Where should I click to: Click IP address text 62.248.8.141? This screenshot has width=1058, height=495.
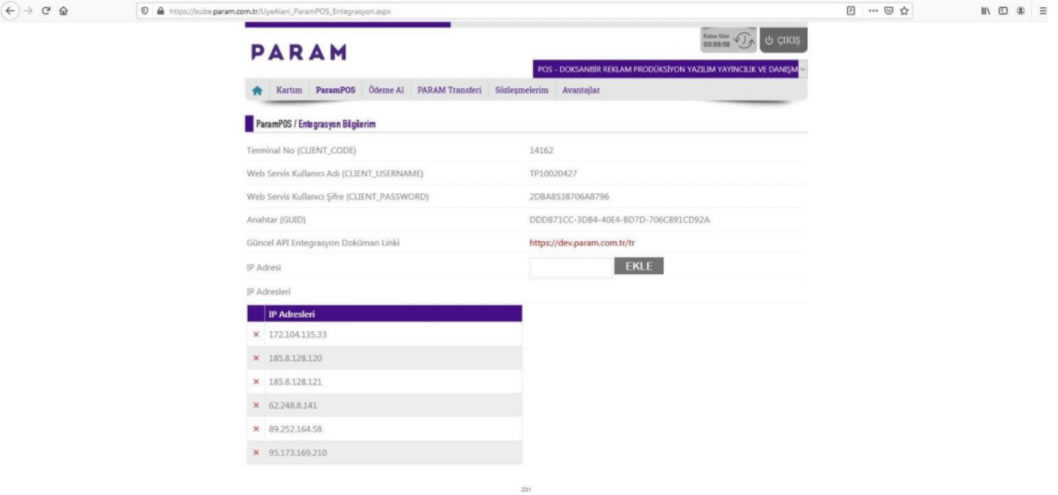(293, 405)
